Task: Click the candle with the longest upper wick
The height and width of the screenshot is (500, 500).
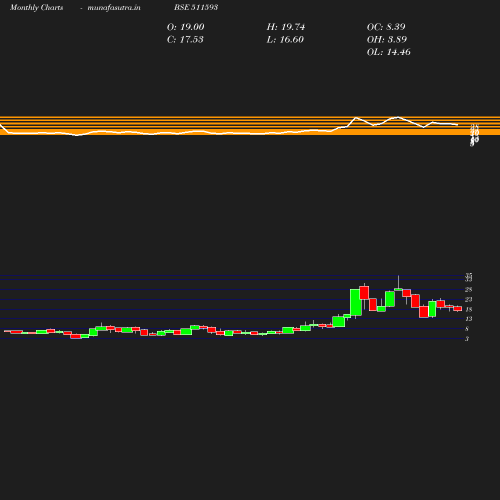Action: pos(398,289)
